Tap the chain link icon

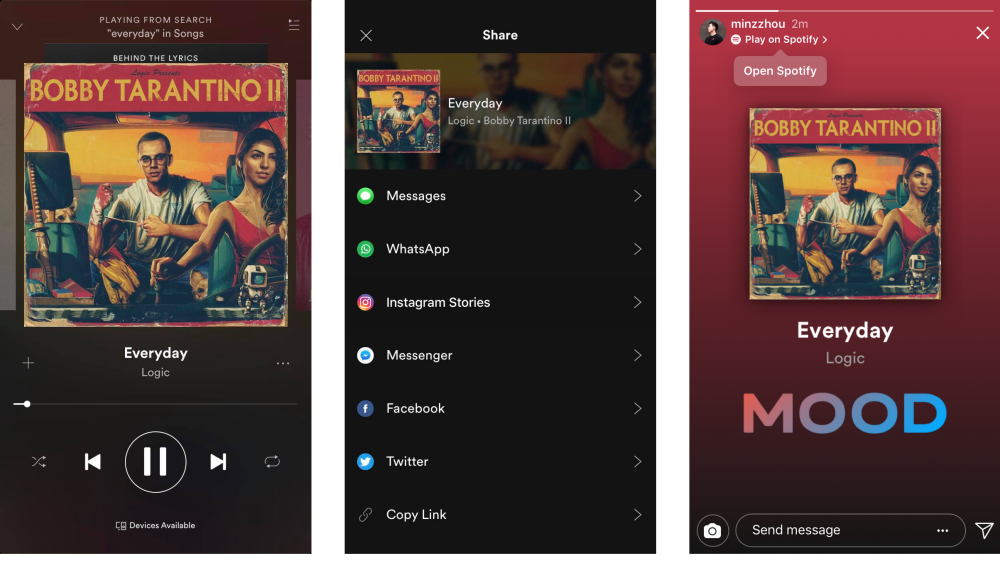click(365, 515)
